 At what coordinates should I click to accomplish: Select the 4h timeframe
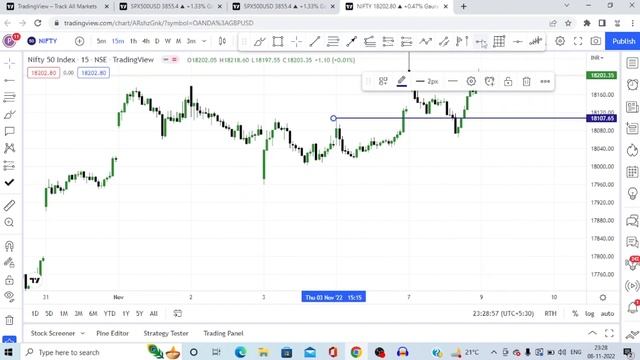tap(146, 41)
